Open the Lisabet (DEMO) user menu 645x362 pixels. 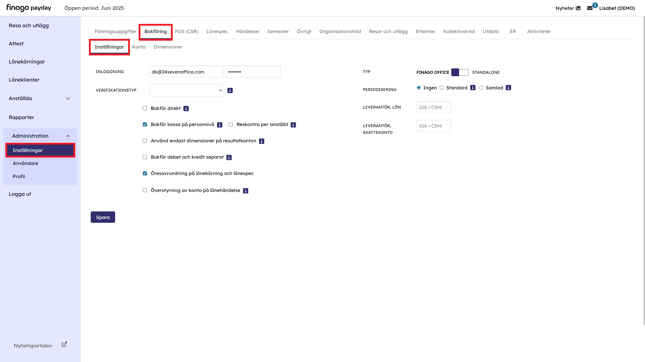pyautogui.click(x=617, y=8)
